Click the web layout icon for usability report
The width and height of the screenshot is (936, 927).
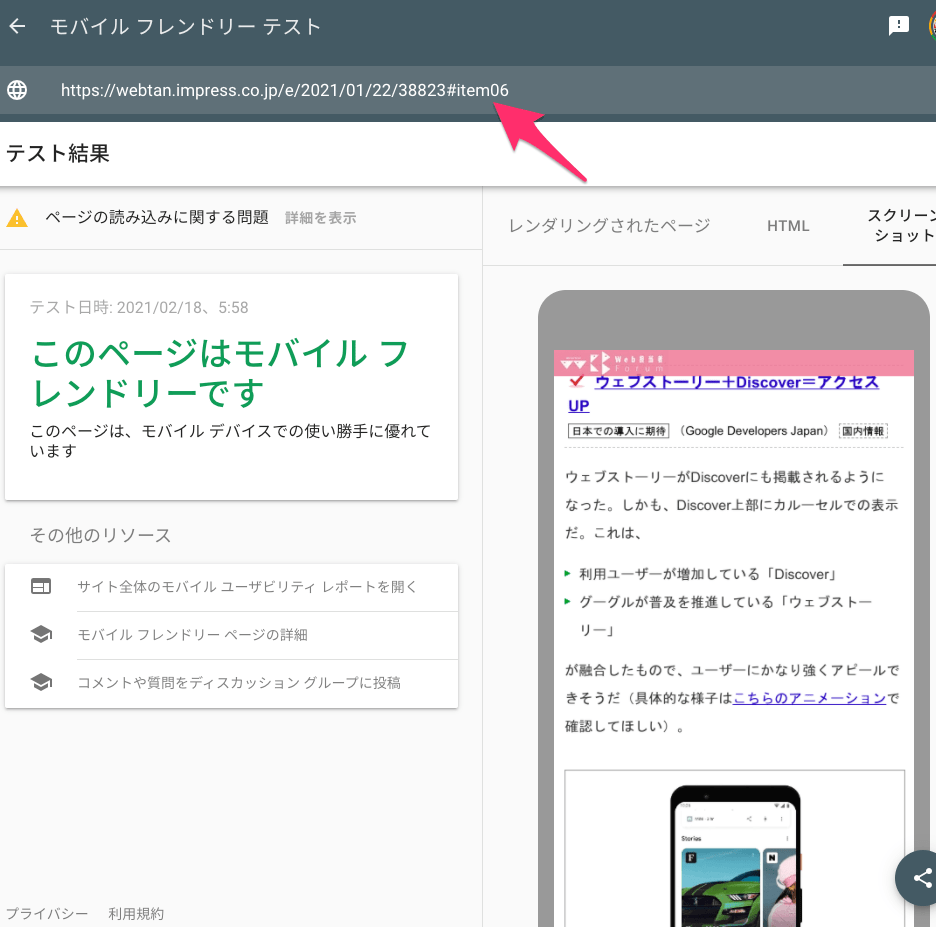pos(41,586)
